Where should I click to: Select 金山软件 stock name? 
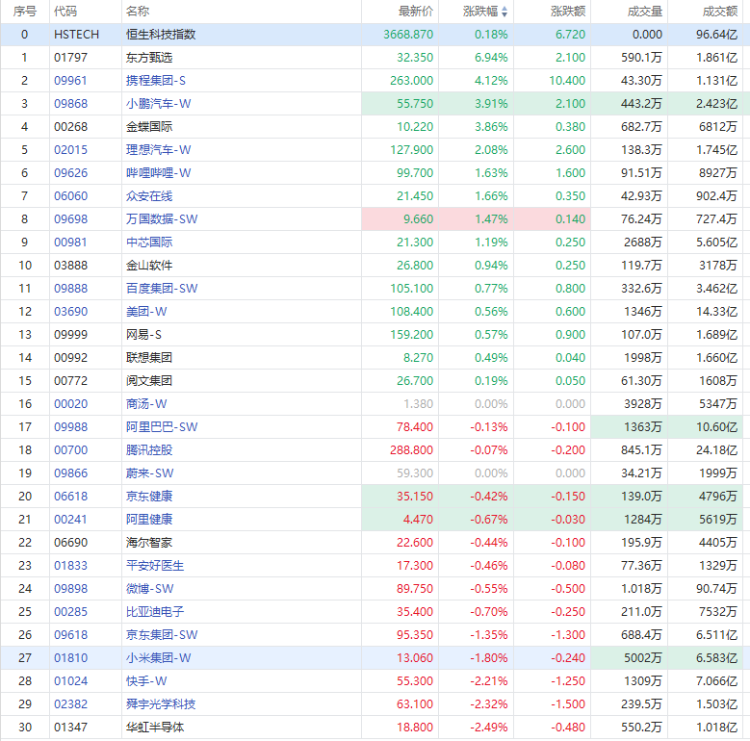149,265
